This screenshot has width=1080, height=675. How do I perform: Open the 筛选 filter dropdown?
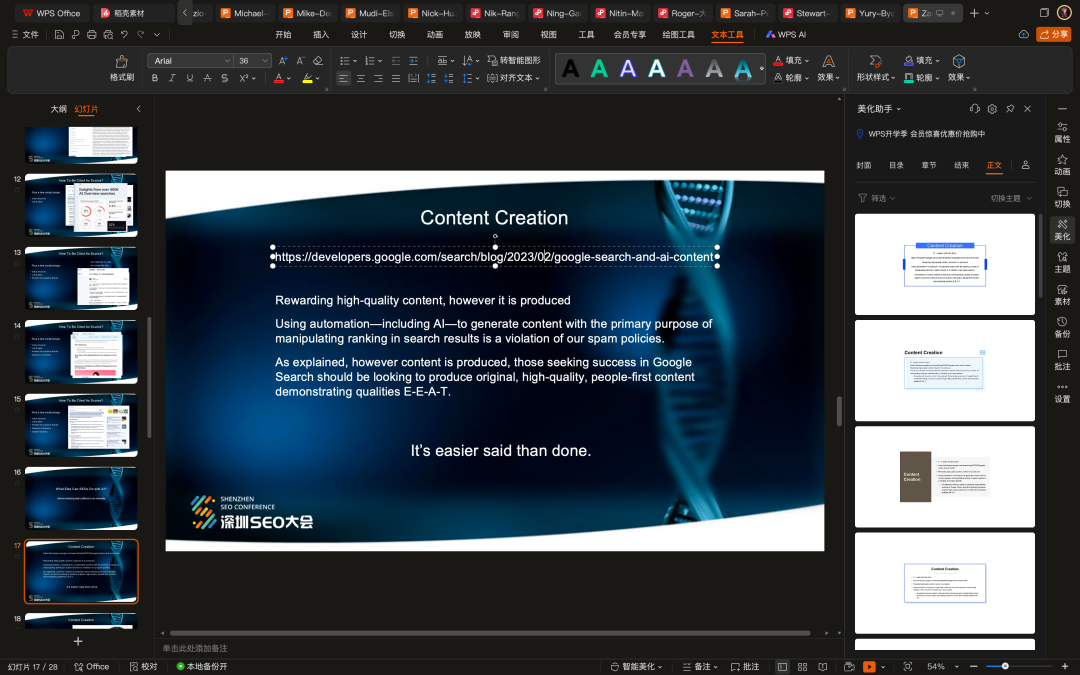(877, 198)
